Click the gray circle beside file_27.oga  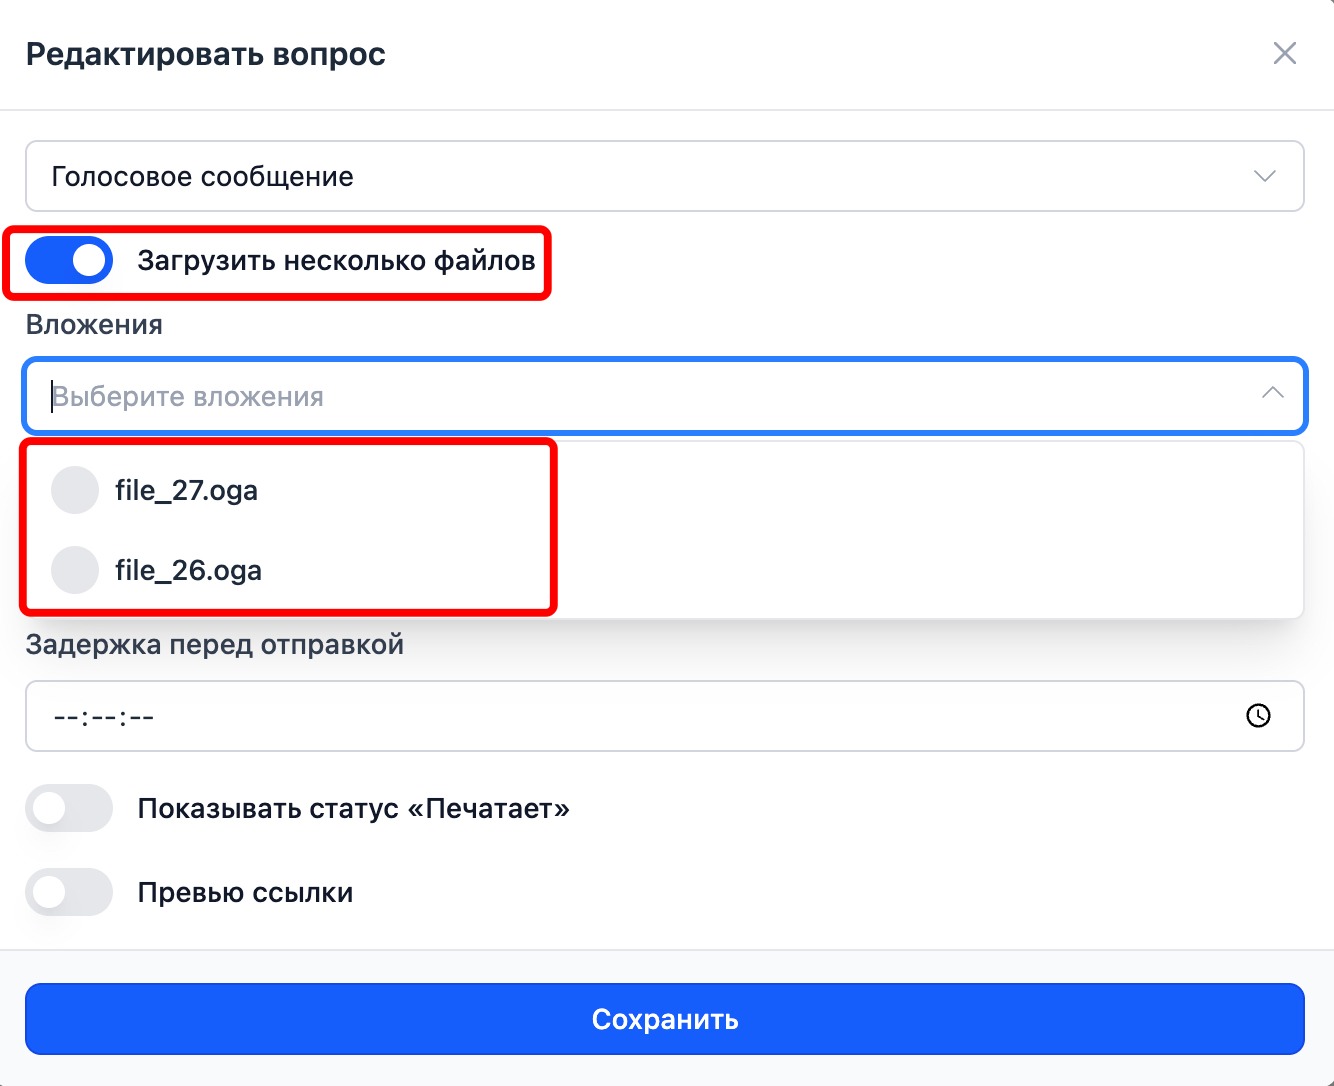[75, 490]
